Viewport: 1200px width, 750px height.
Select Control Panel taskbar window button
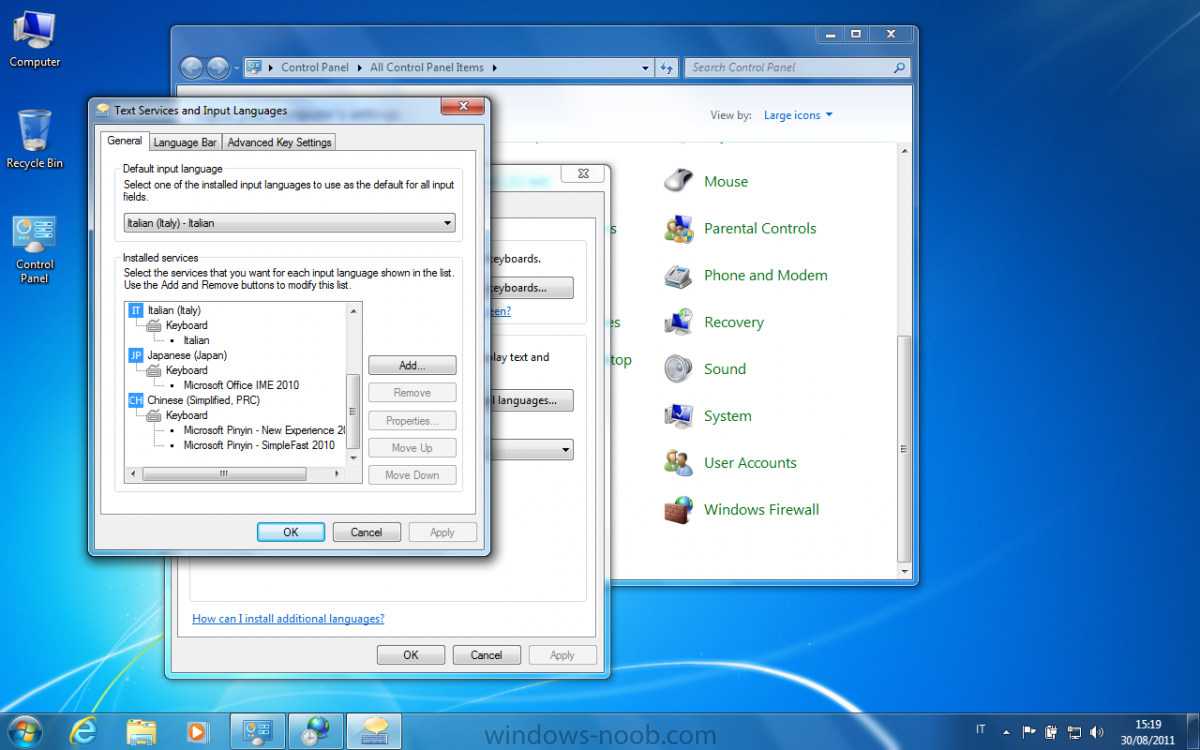[258, 731]
